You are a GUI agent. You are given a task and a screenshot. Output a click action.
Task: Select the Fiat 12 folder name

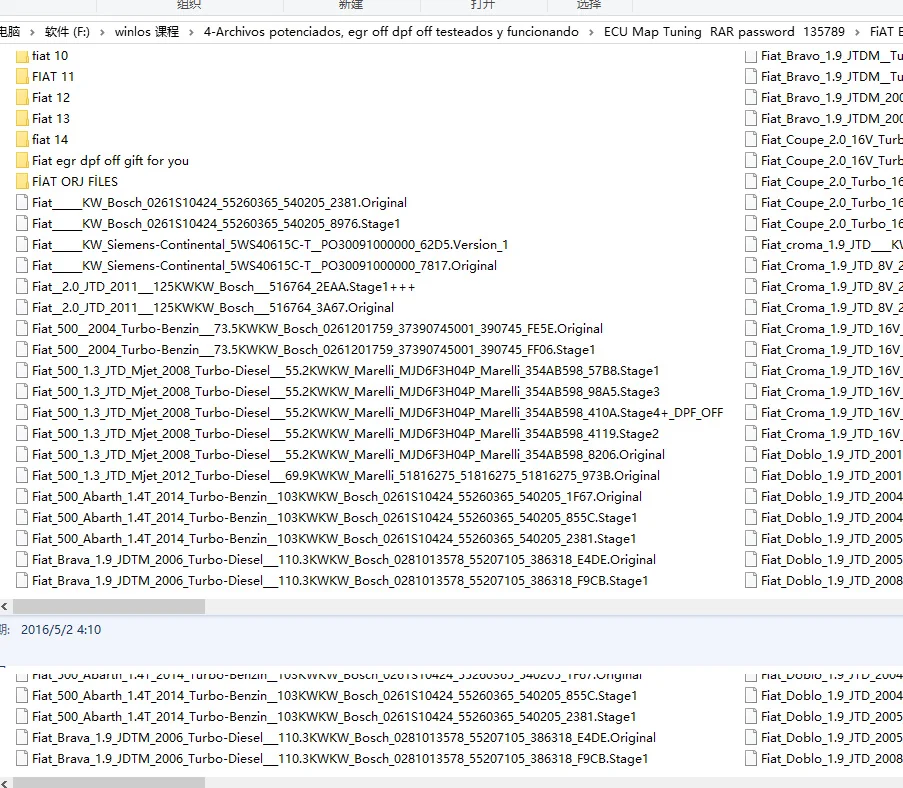tap(51, 98)
